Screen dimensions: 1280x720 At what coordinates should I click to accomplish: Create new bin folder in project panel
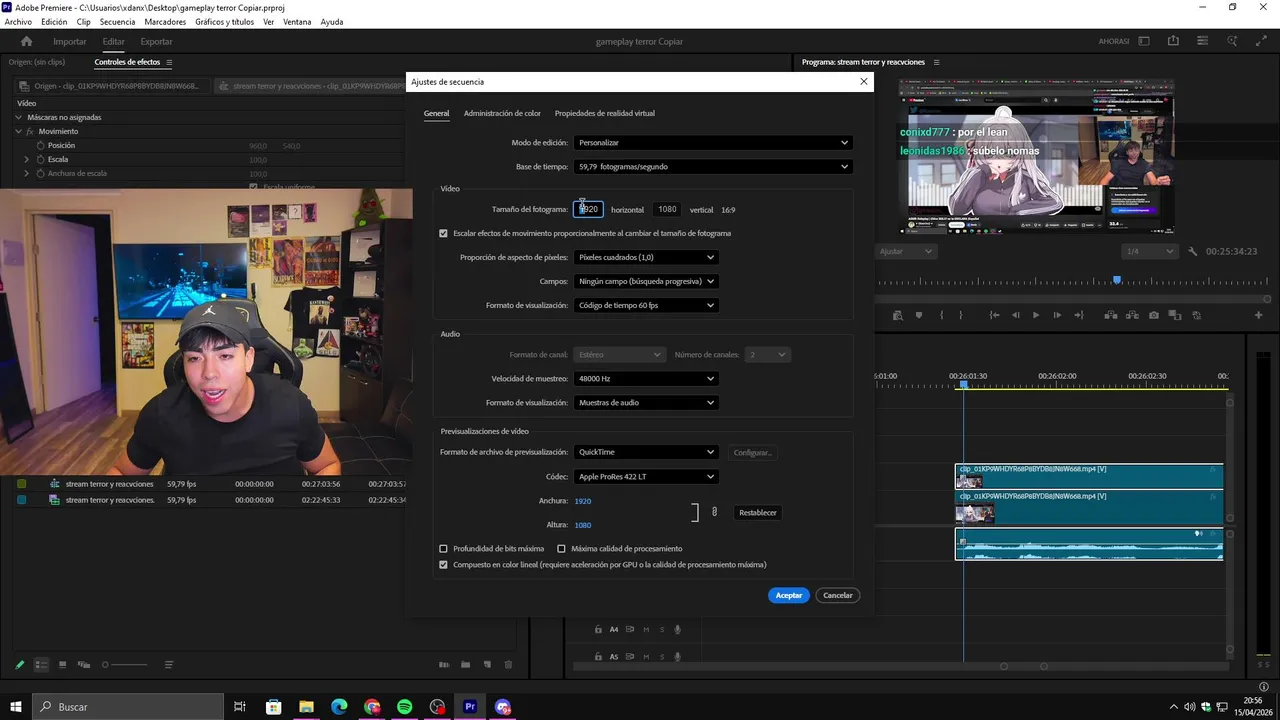465,665
